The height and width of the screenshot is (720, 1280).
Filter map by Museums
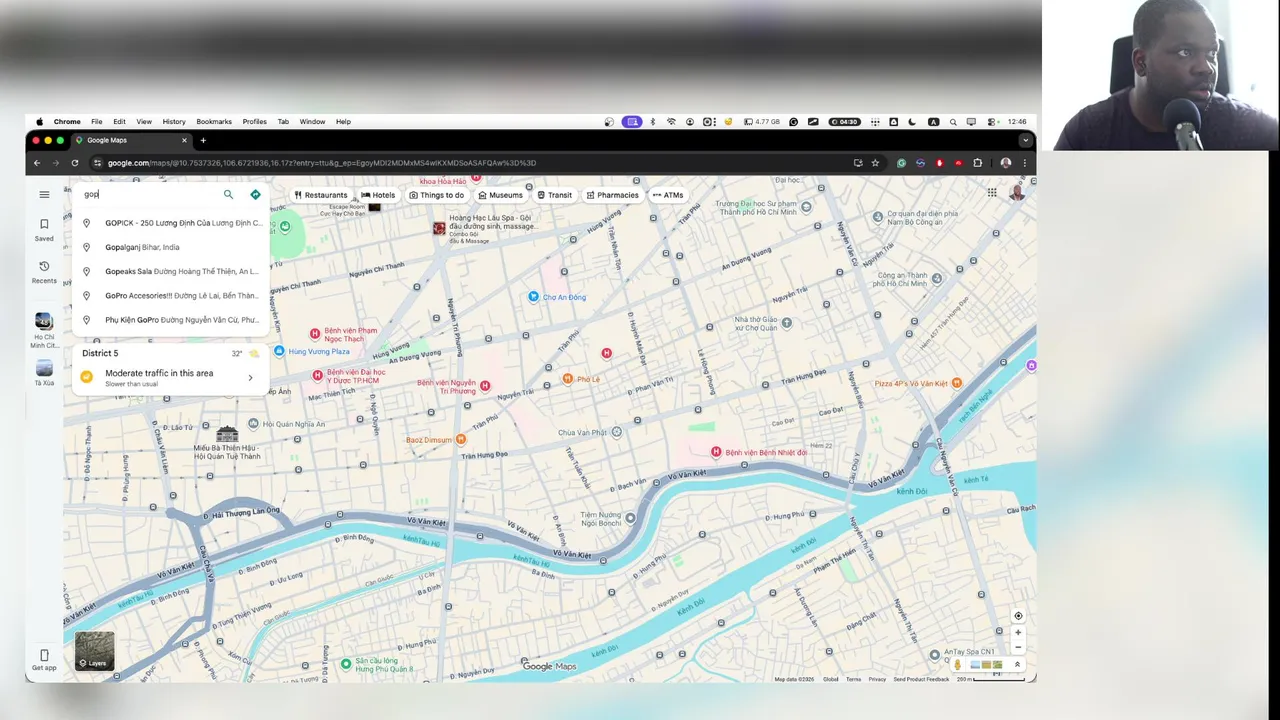pos(500,195)
